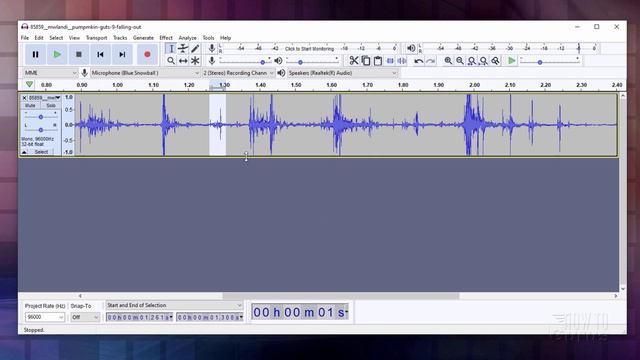The image size is (640, 360).
Task: Collapse the track using the arrow button
Action: coord(24,152)
